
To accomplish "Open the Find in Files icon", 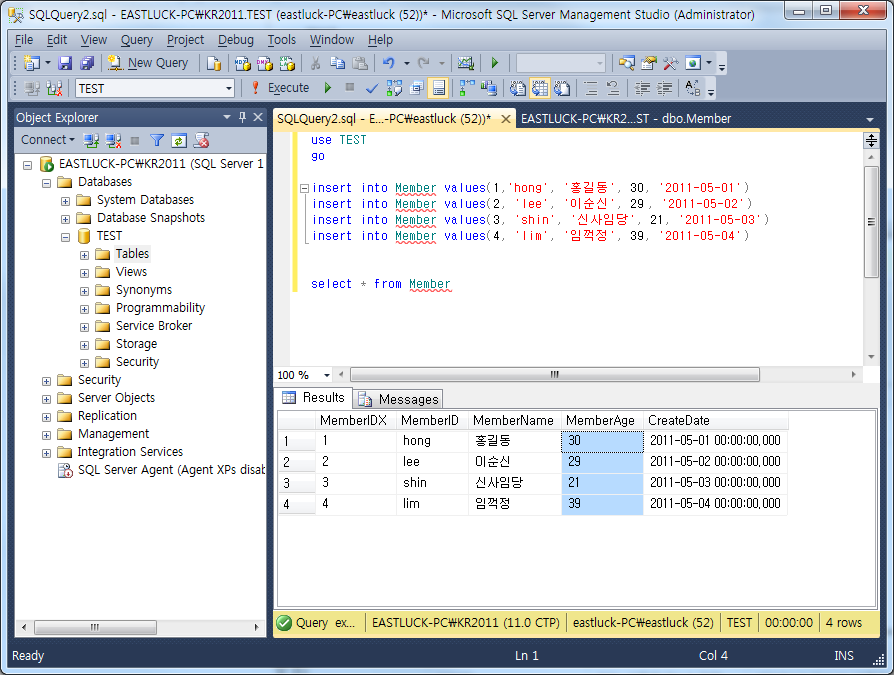I will pos(627,63).
